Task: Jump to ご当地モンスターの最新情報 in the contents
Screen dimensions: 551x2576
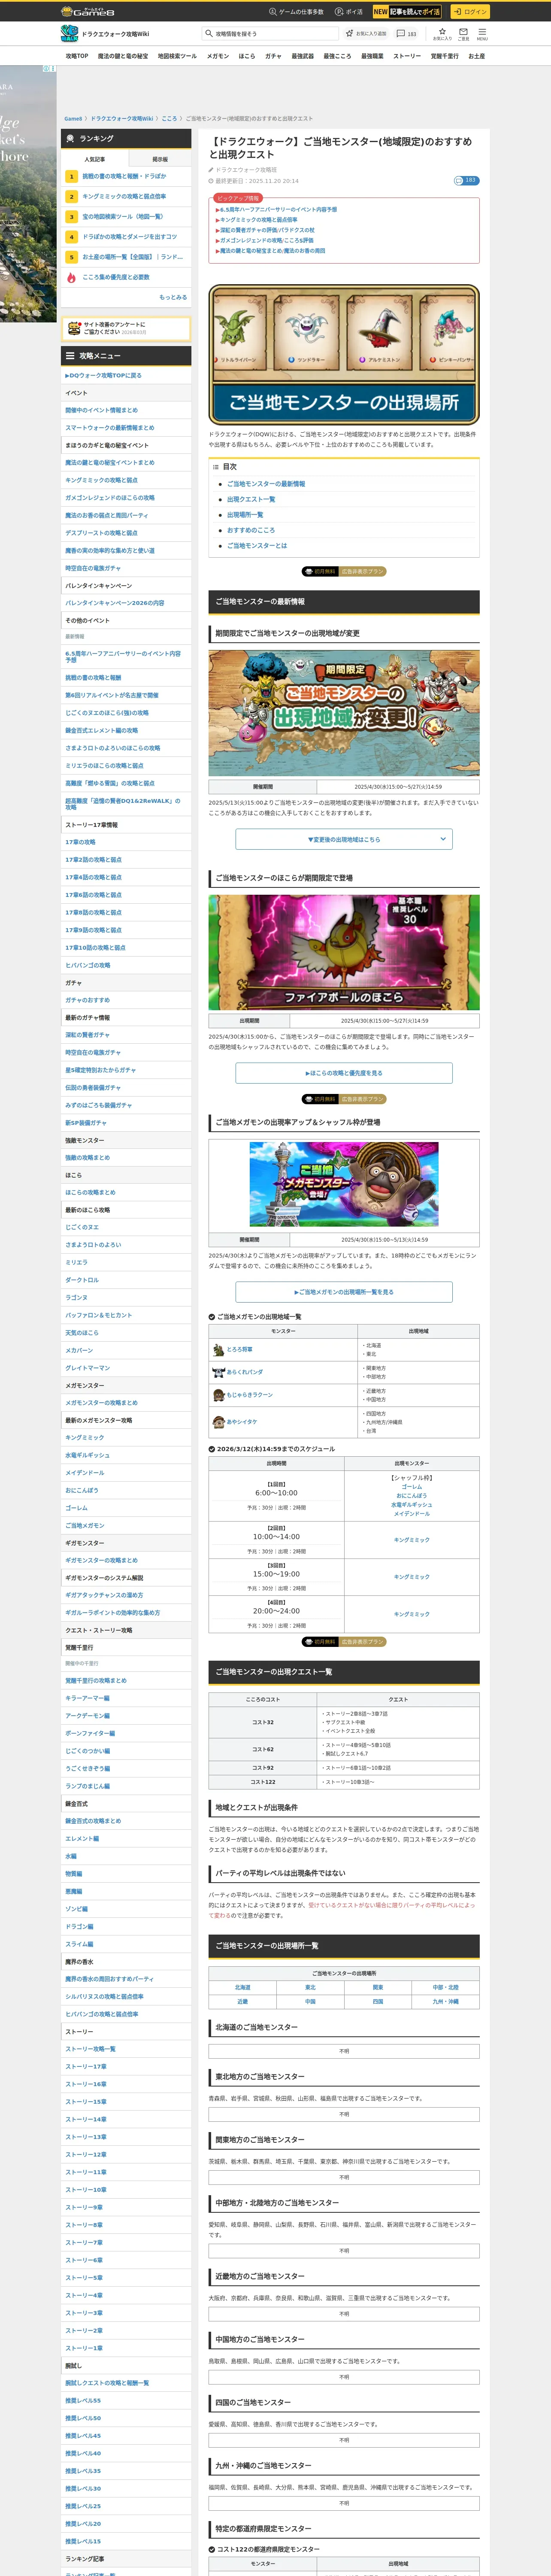Action: pyautogui.click(x=266, y=484)
